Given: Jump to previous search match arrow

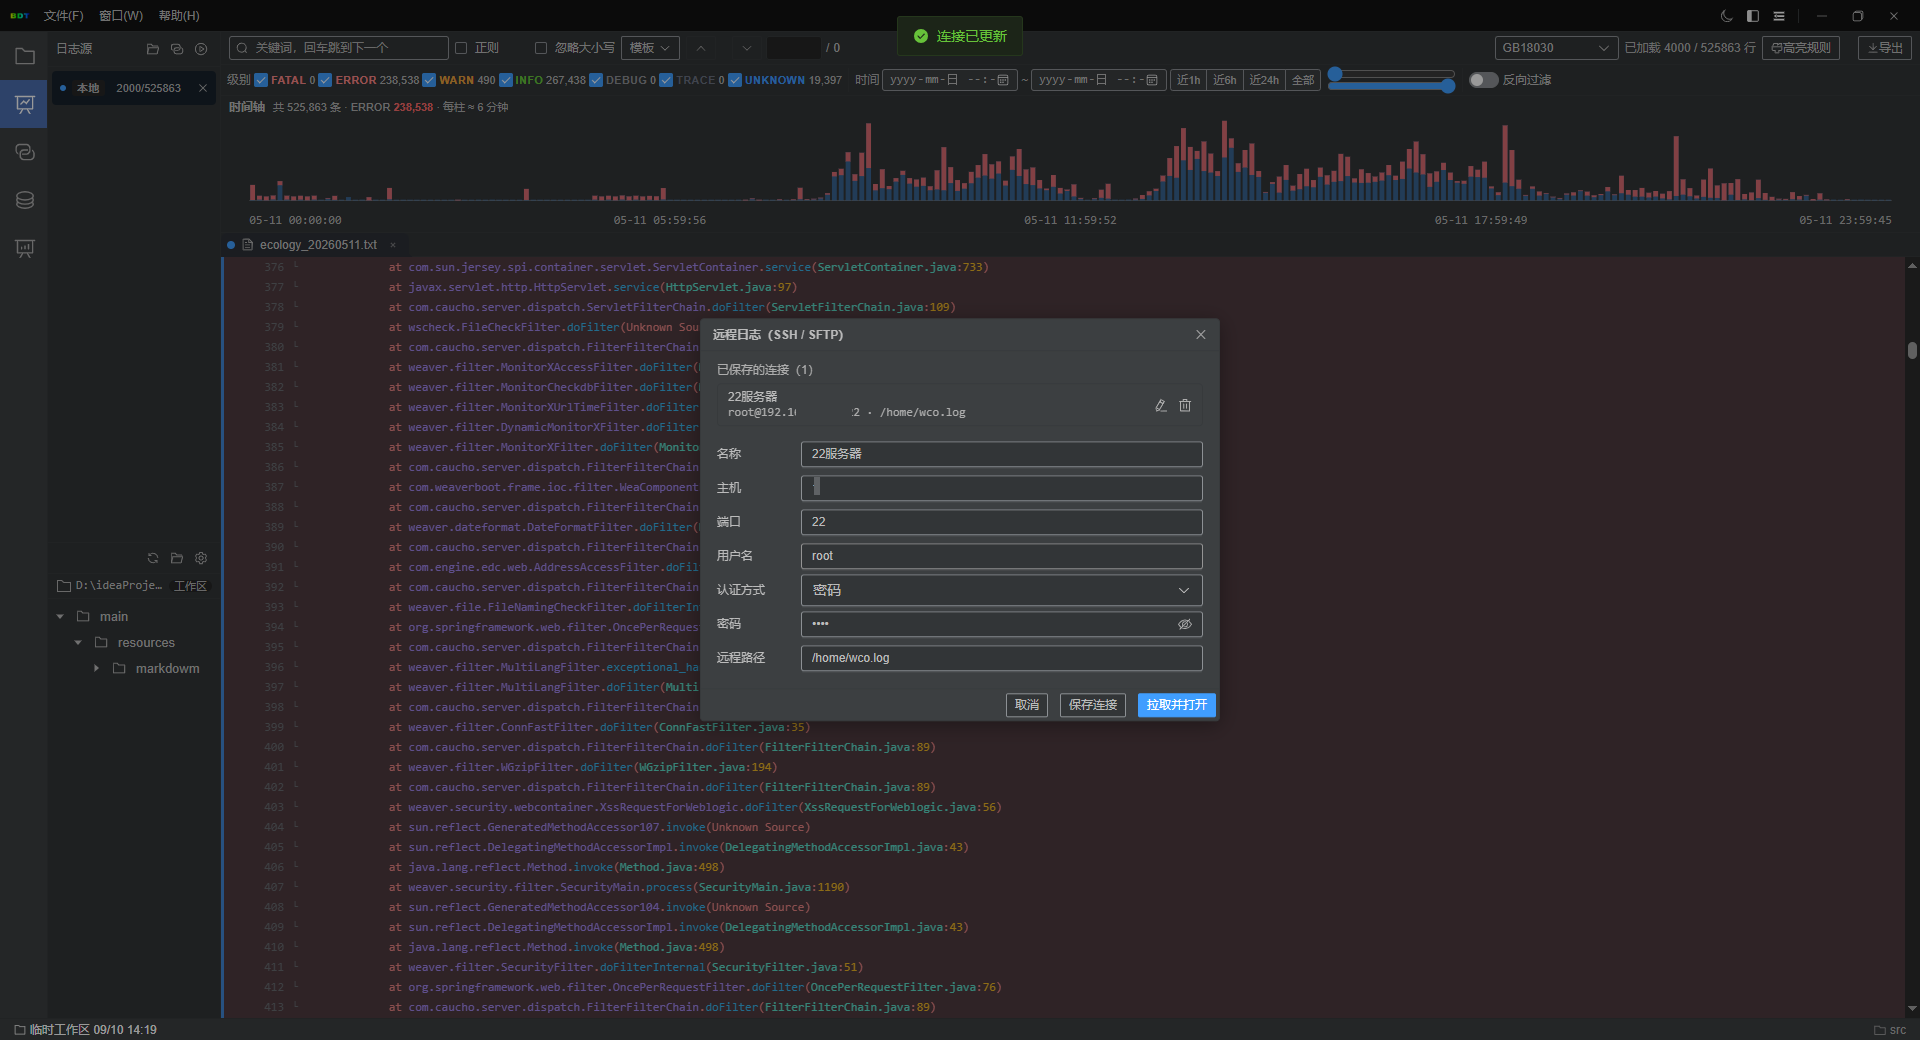Looking at the screenshot, I should point(701,48).
